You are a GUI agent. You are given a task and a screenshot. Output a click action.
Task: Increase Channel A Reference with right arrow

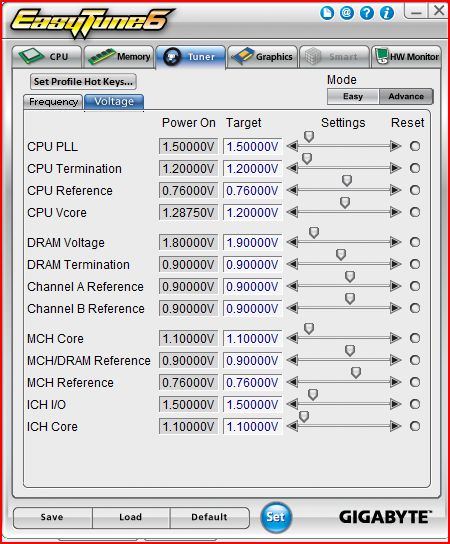395,286
